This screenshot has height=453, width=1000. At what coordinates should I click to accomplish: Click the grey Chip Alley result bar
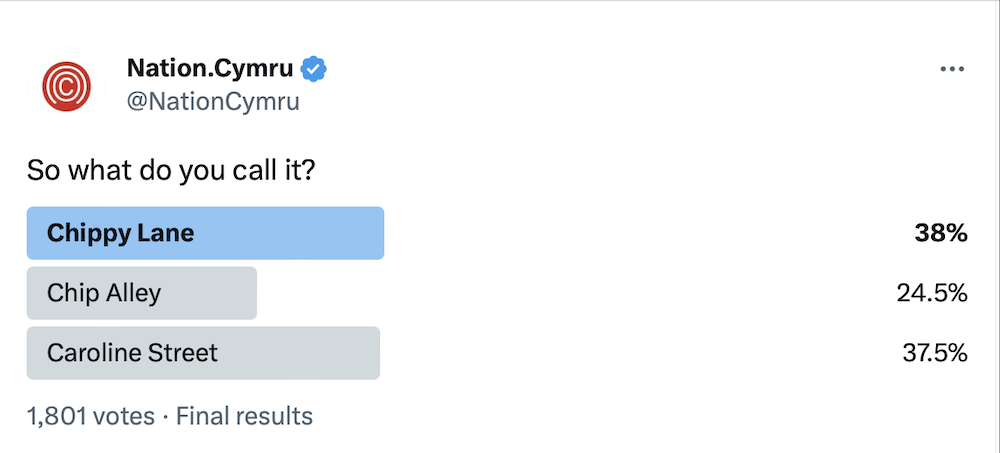[x=142, y=293]
